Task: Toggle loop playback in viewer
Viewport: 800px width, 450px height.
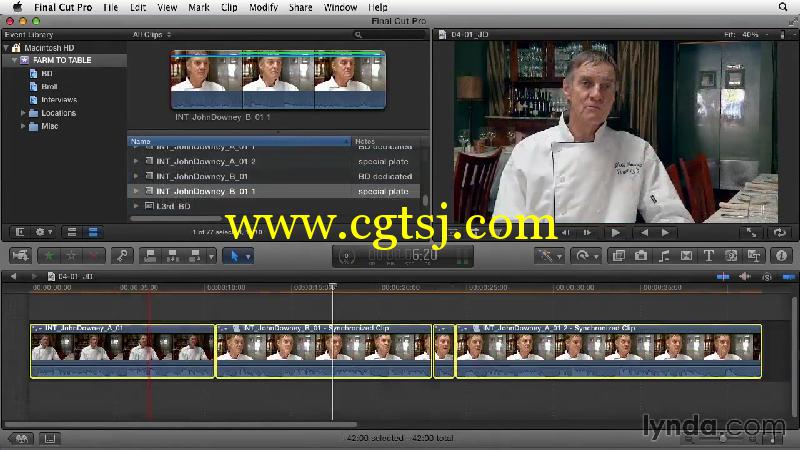Action: tap(779, 233)
